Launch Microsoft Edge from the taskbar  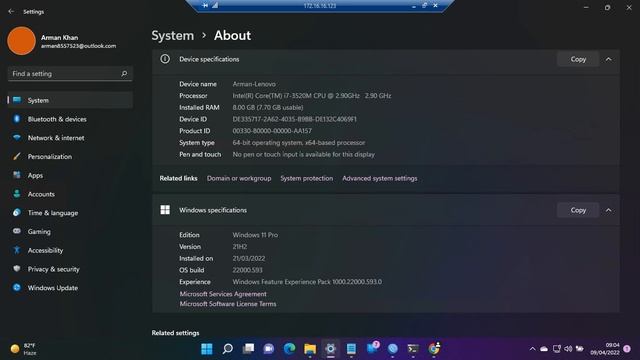click(289, 349)
